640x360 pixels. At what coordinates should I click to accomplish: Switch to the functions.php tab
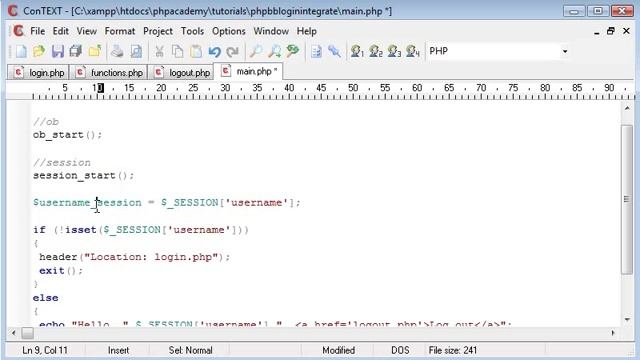pyautogui.click(x=109, y=73)
